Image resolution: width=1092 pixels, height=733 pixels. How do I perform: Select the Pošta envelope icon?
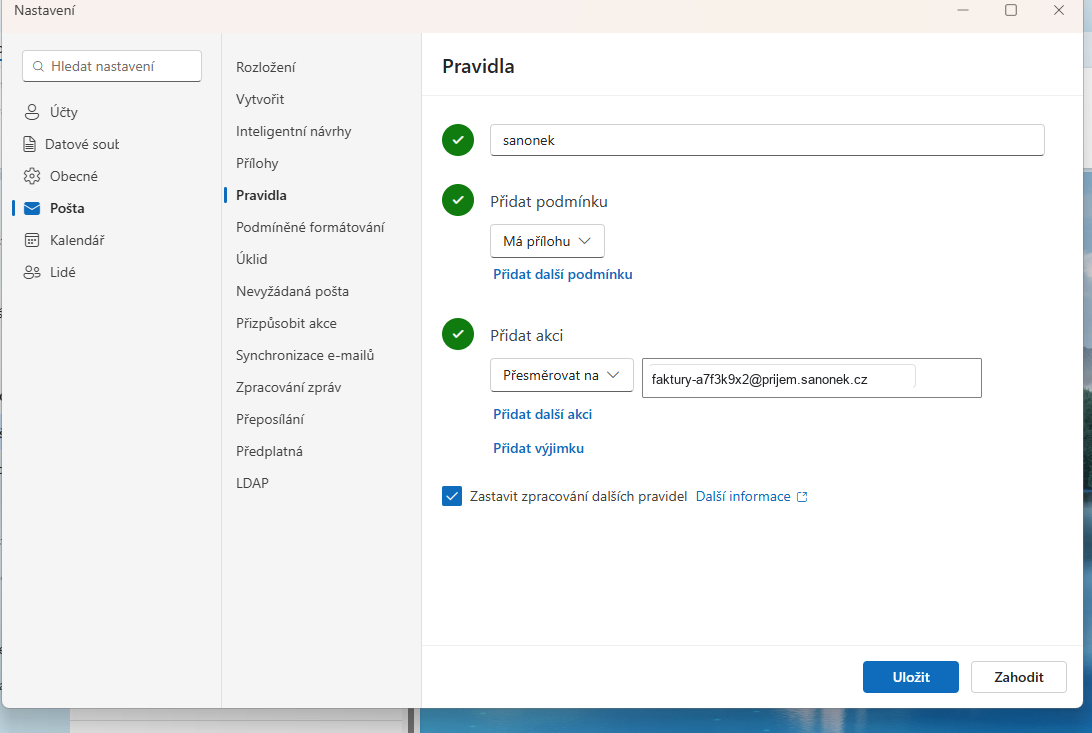point(32,208)
